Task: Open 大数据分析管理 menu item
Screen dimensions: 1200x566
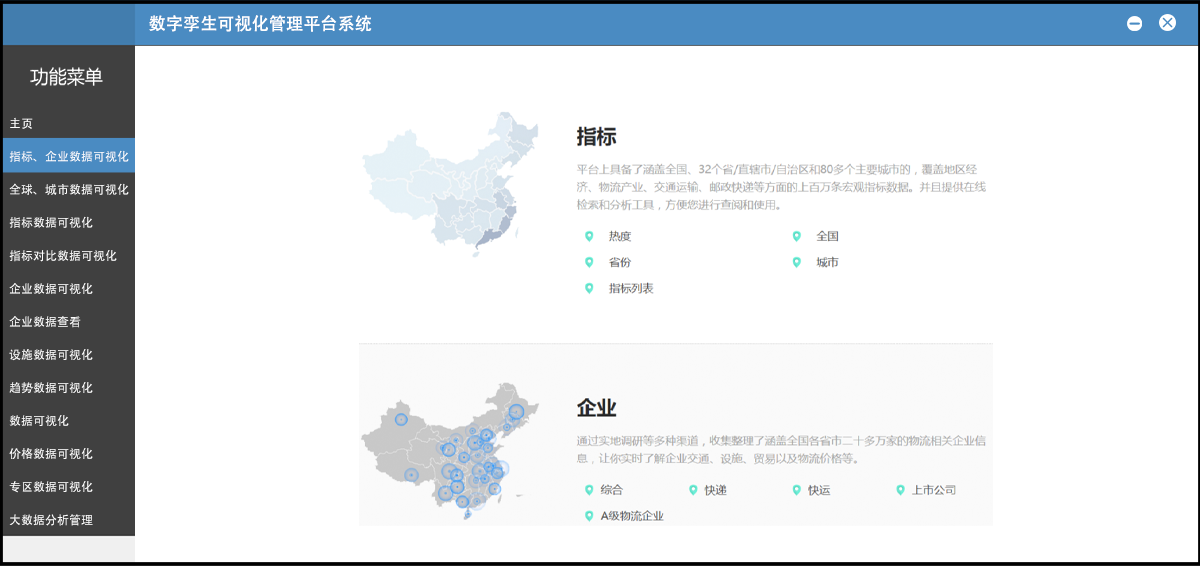Action: pyautogui.click(x=51, y=520)
